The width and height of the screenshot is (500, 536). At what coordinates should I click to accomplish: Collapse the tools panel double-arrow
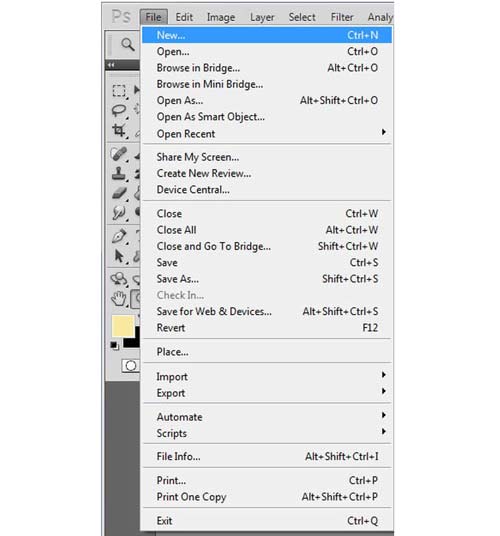(x=111, y=65)
